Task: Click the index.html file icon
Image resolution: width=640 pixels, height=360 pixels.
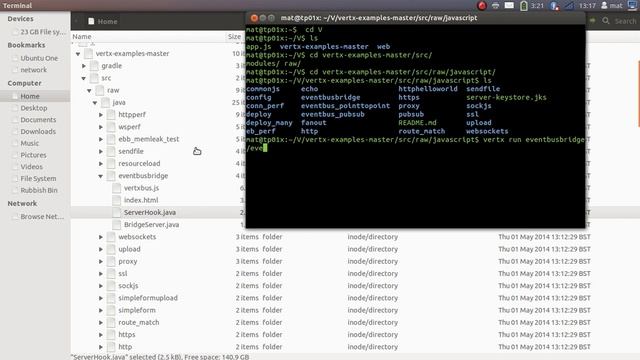Action: pos(117,200)
